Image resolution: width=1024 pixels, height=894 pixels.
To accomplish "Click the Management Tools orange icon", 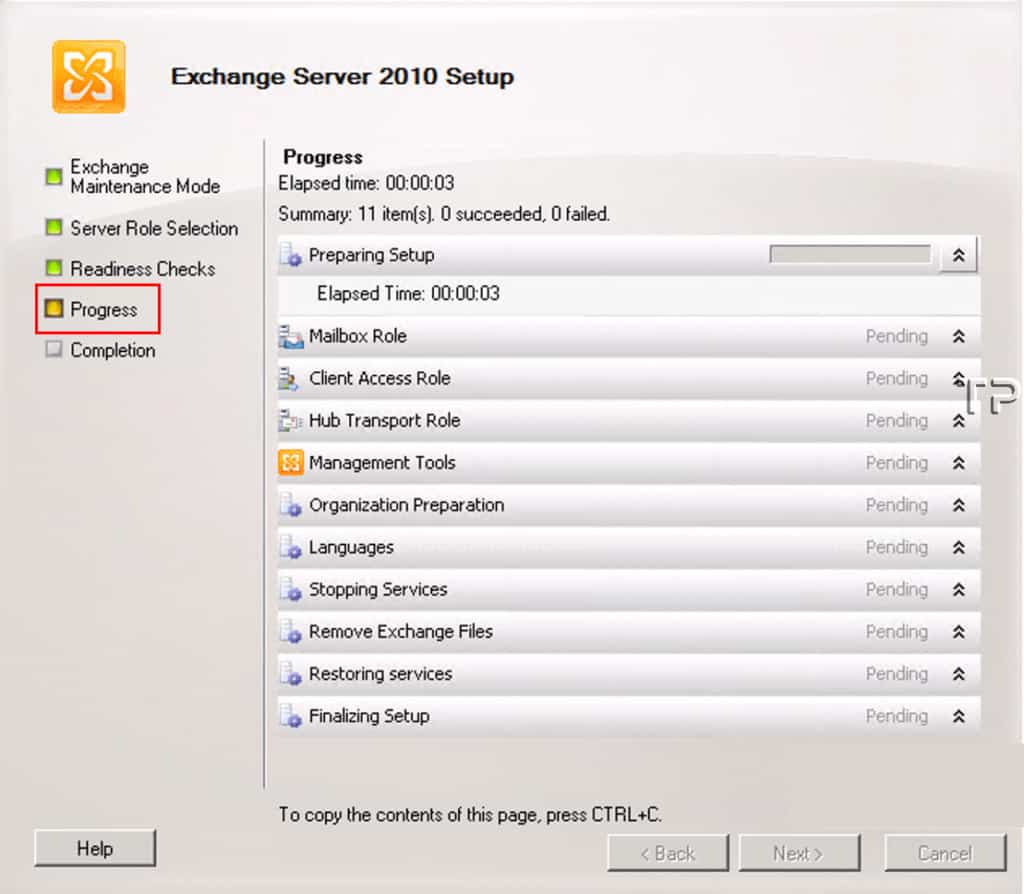I will 291,463.
